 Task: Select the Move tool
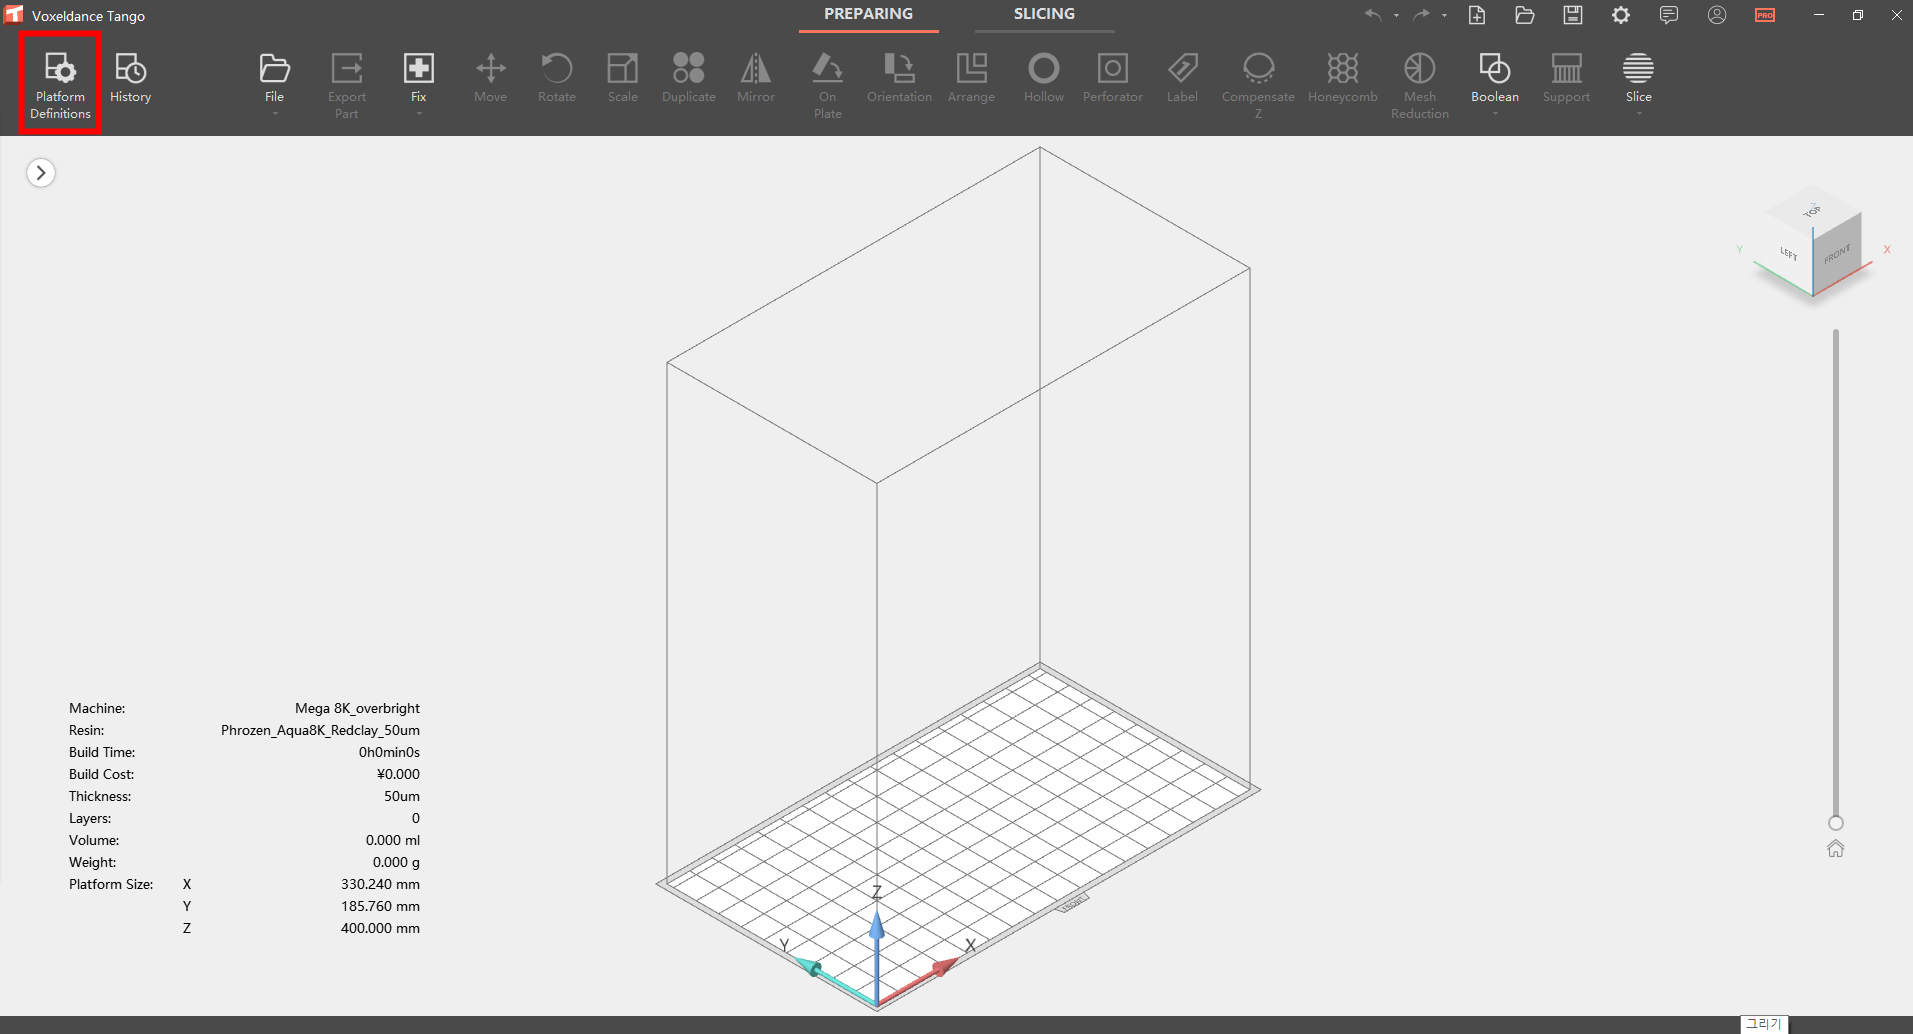[490, 78]
